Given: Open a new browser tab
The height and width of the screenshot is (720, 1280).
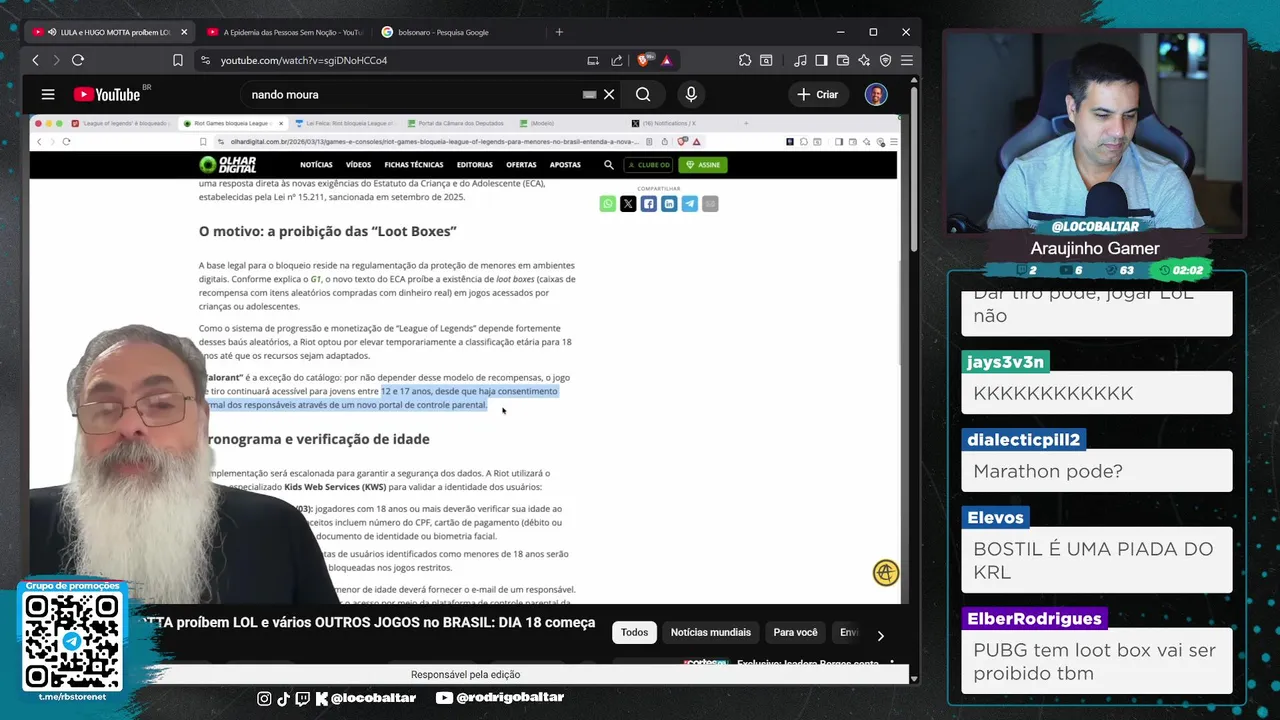Looking at the screenshot, I should coord(559,32).
